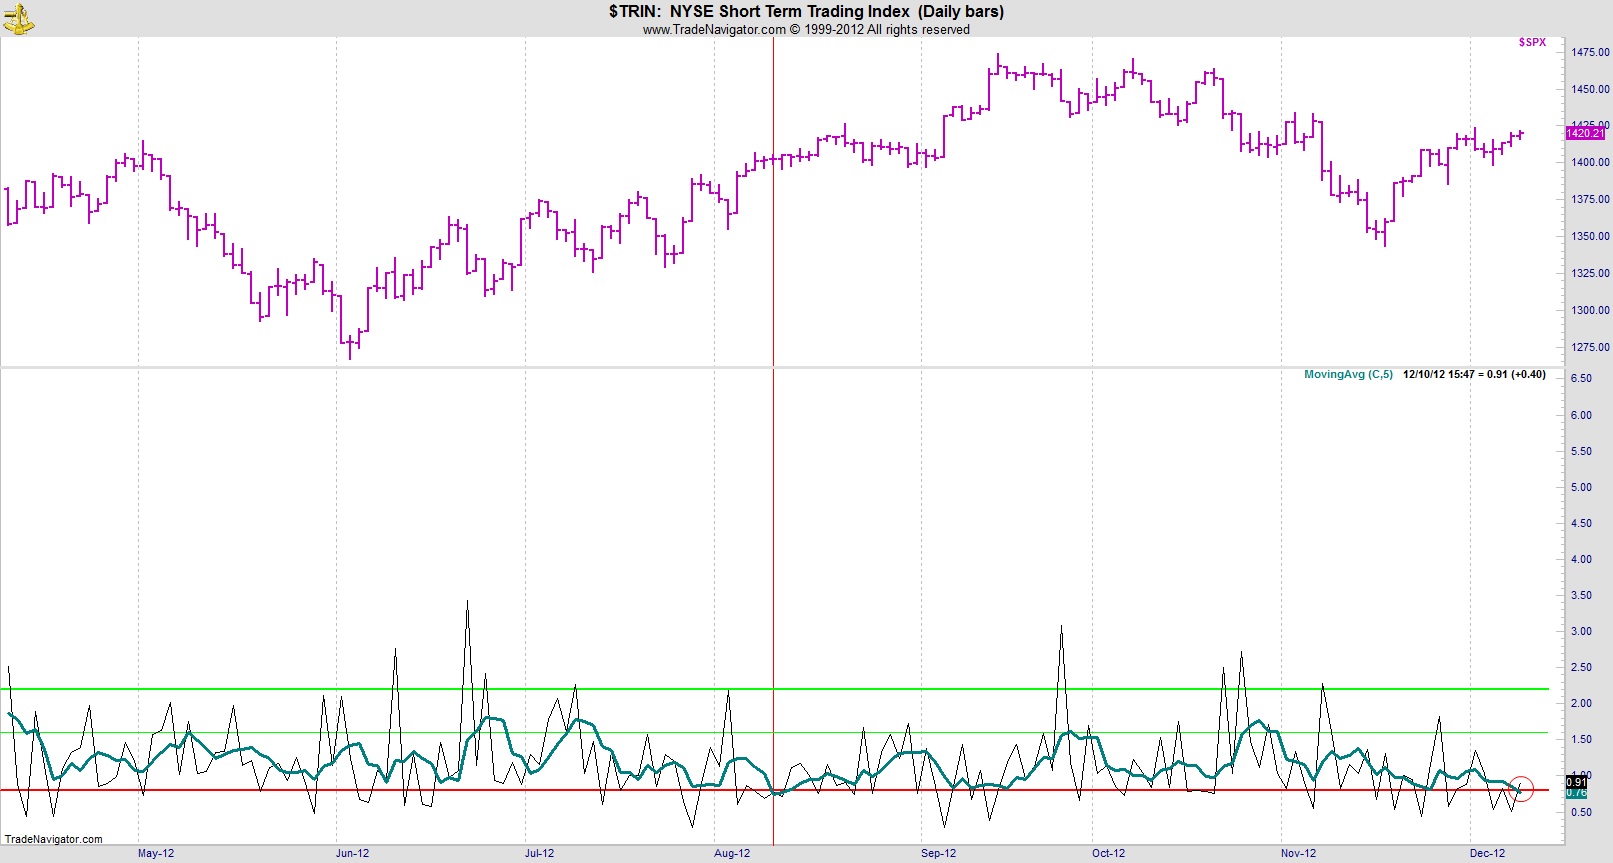The width and height of the screenshot is (1613, 863).
Task: Click the 1275.00 label on the price scale
Action: tap(1590, 347)
